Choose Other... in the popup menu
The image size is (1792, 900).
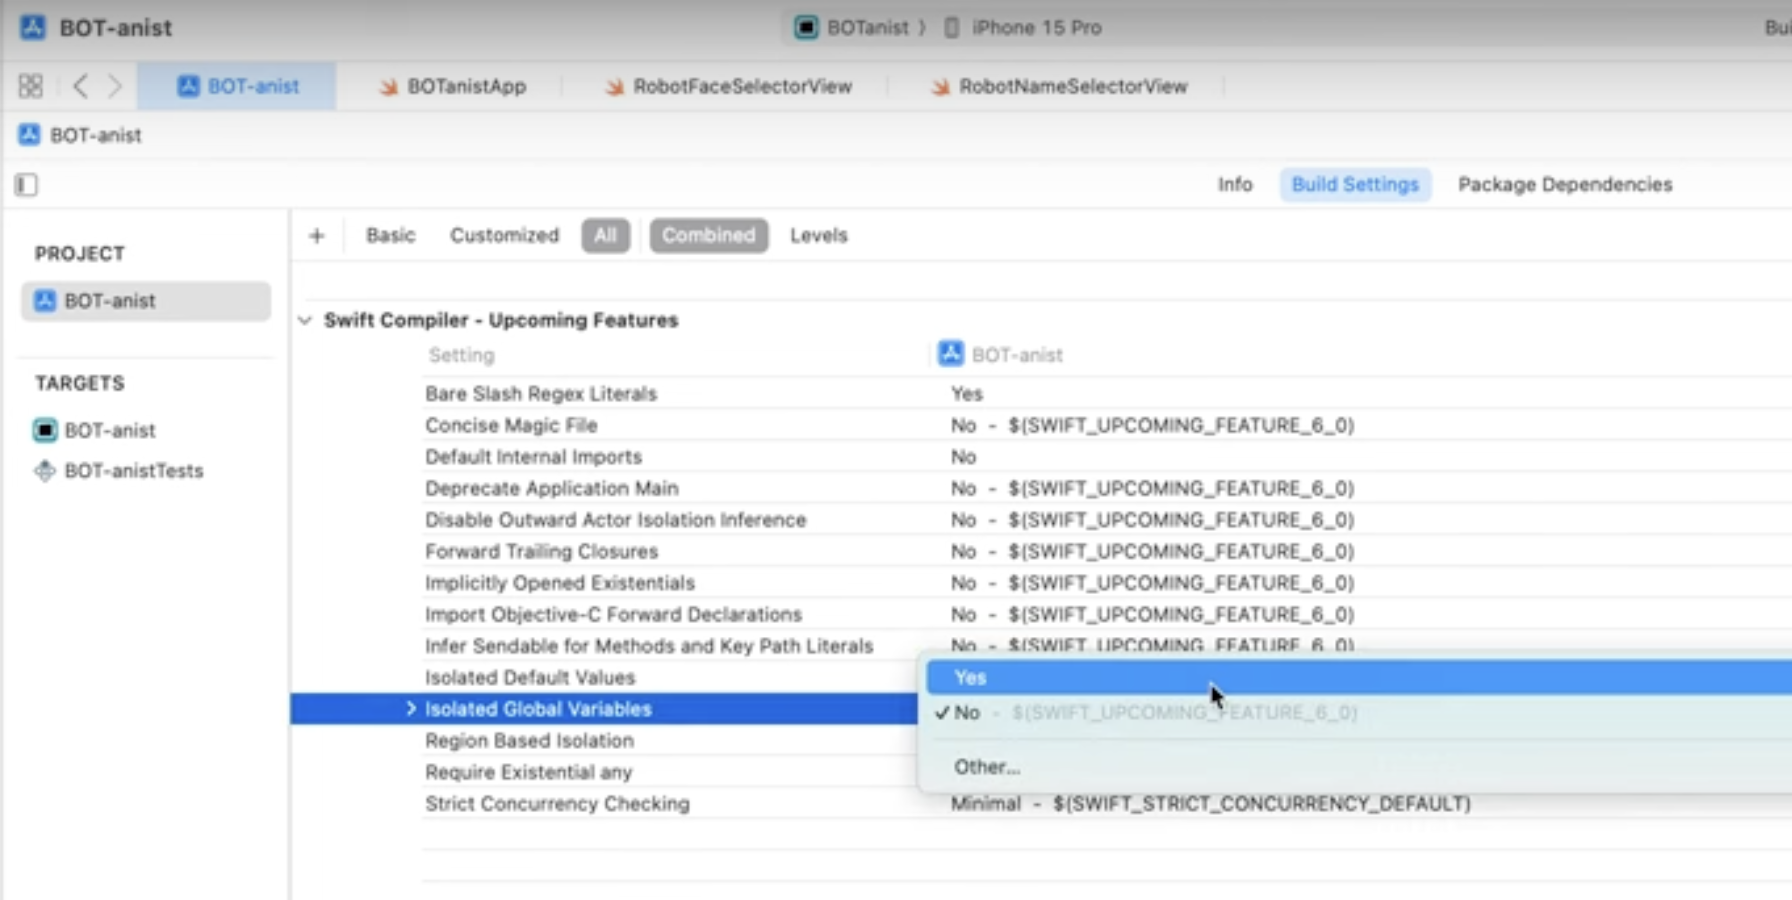[987, 766]
